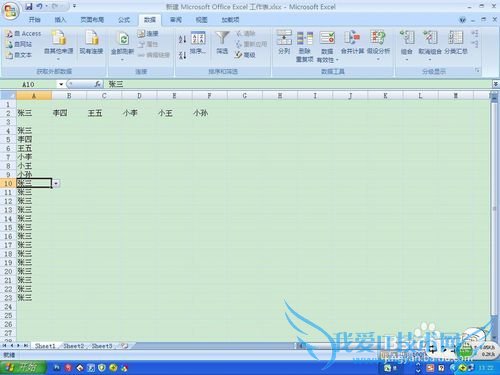Viewport: 500px width, 375px height.
Task: Open 数据有效性 data validation
Action: pos(327,46)
